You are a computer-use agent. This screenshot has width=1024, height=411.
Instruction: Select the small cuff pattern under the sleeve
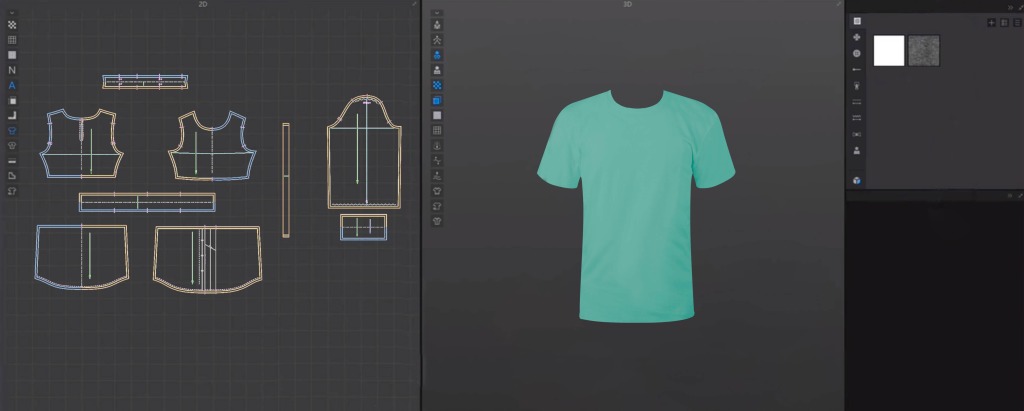(364, 227)
